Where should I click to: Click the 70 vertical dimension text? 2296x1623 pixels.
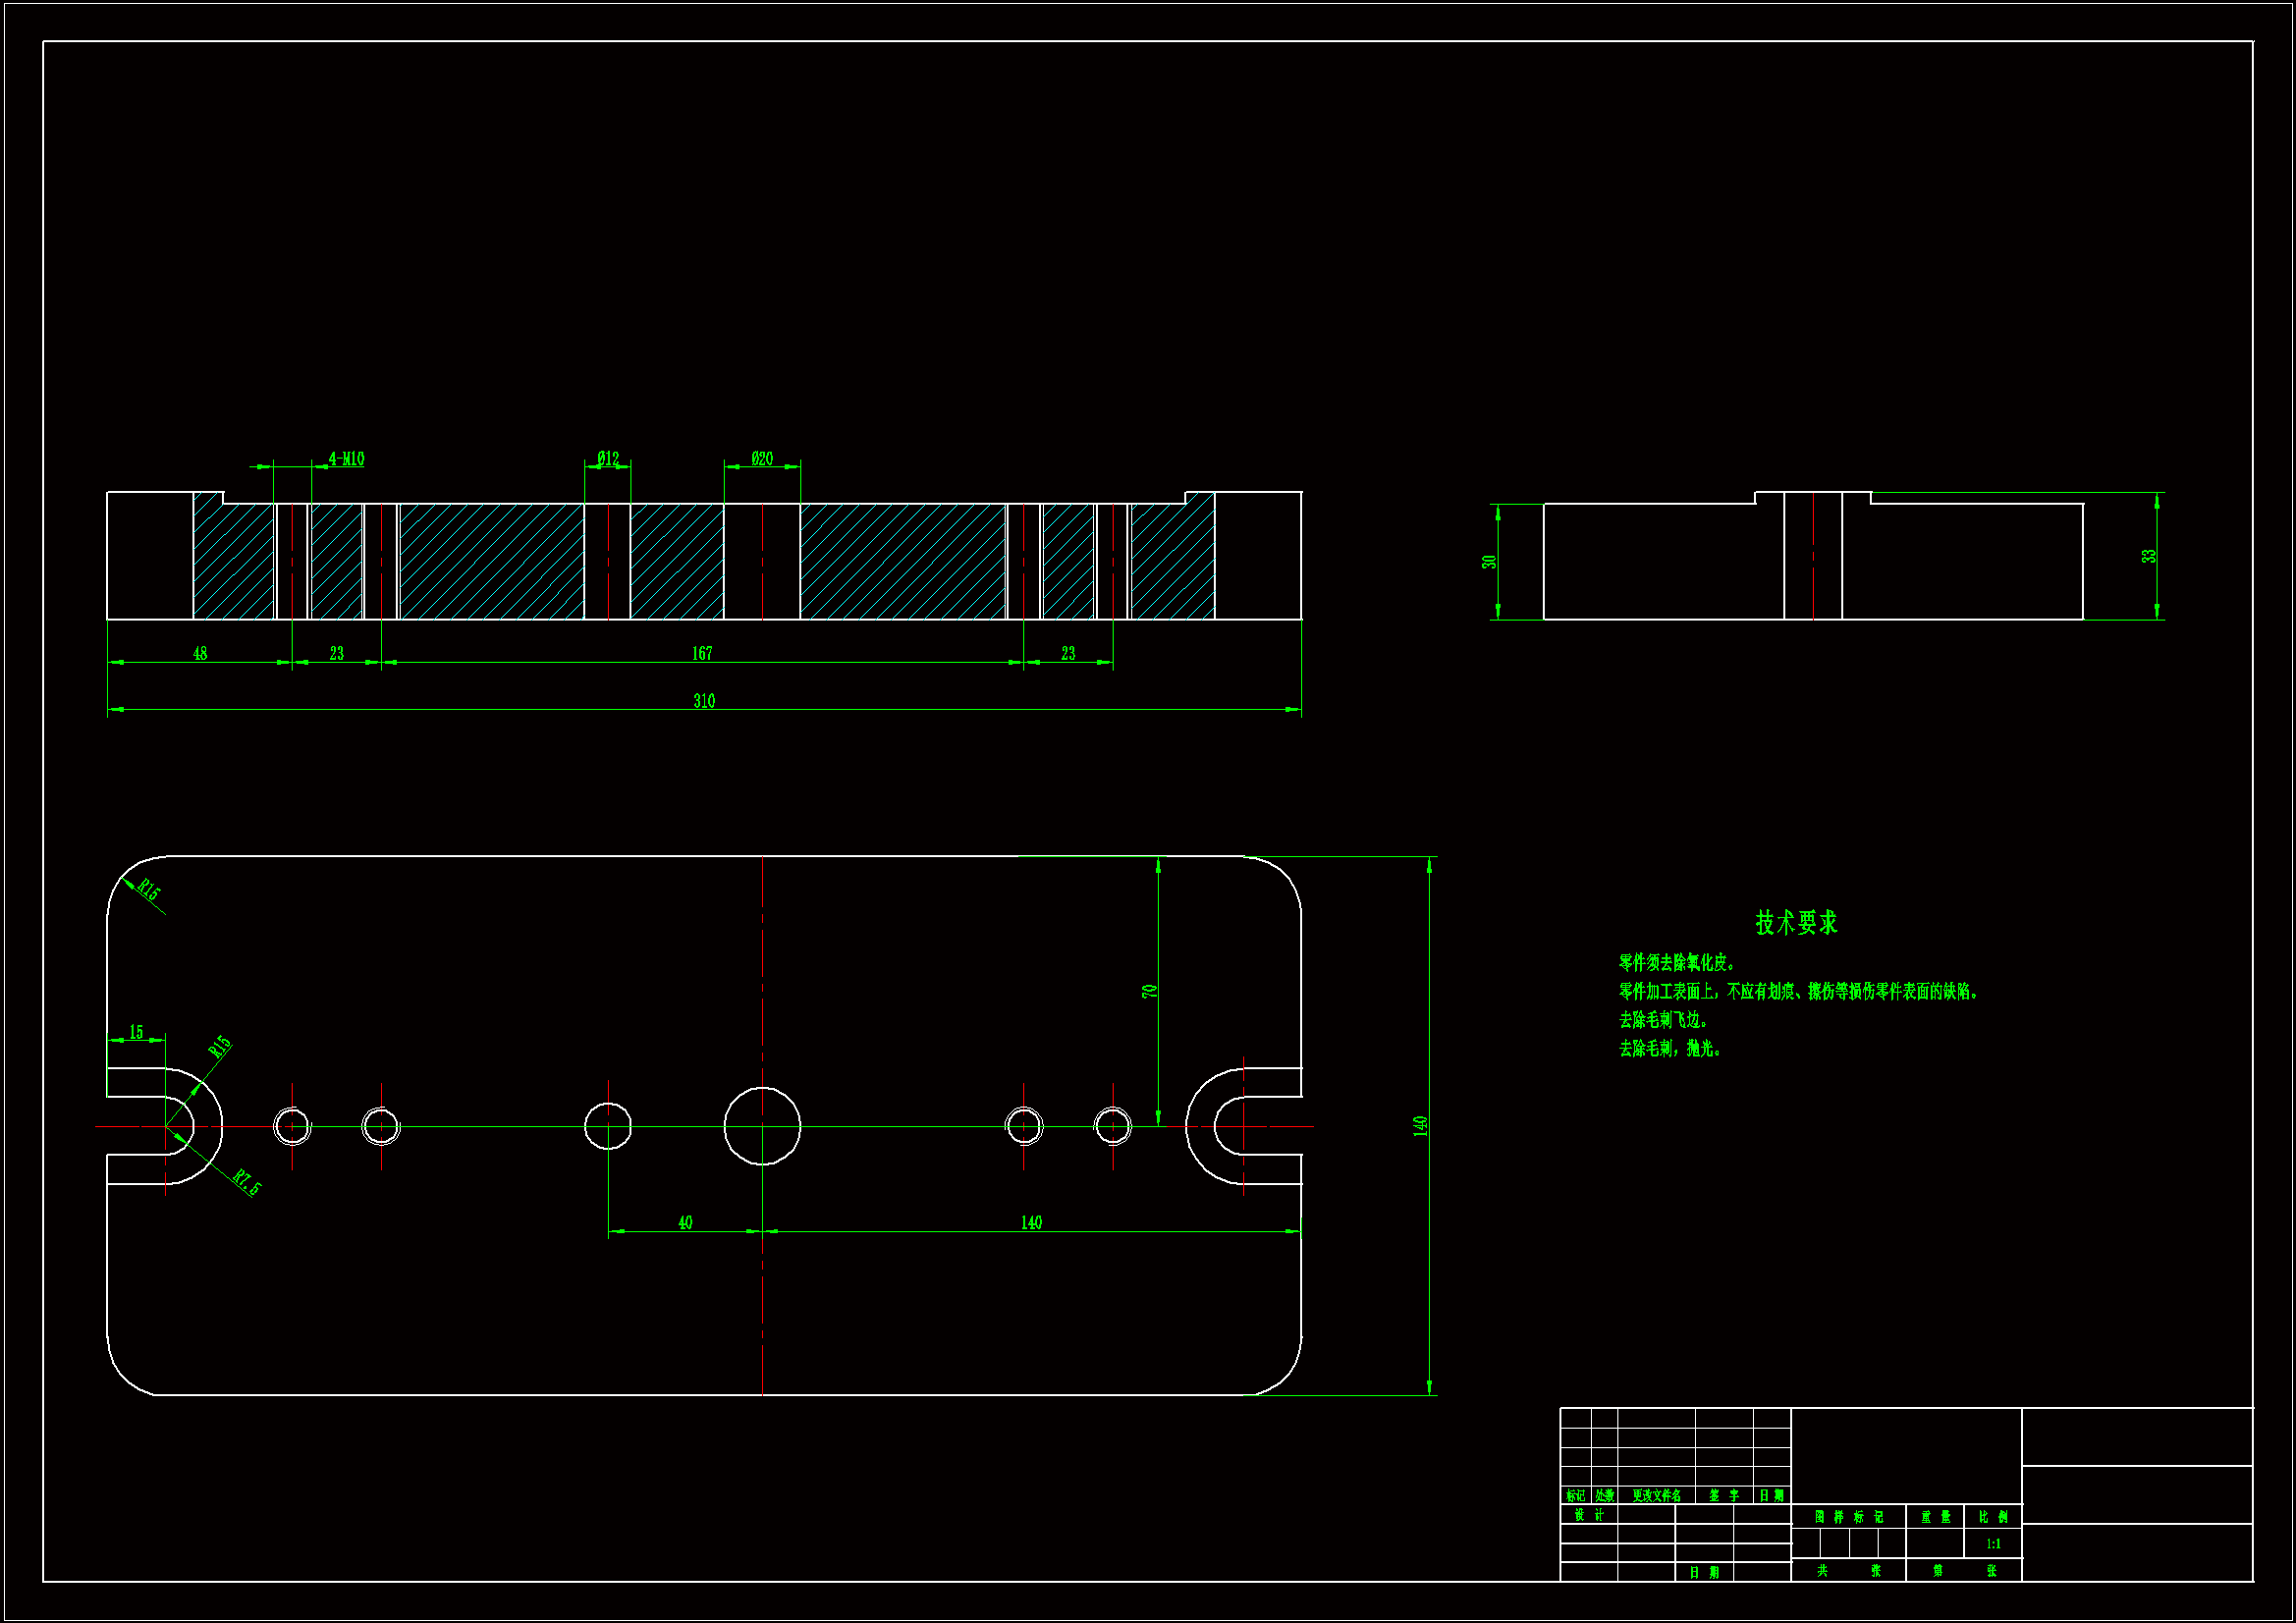(1149, 991)
